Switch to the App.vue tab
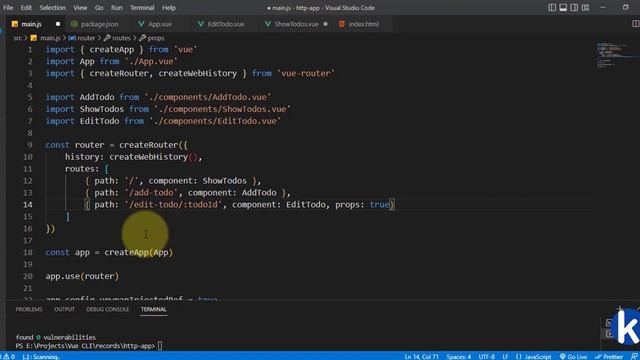The width and height of the screenshot is (640, 360). (x=160, y=24)
